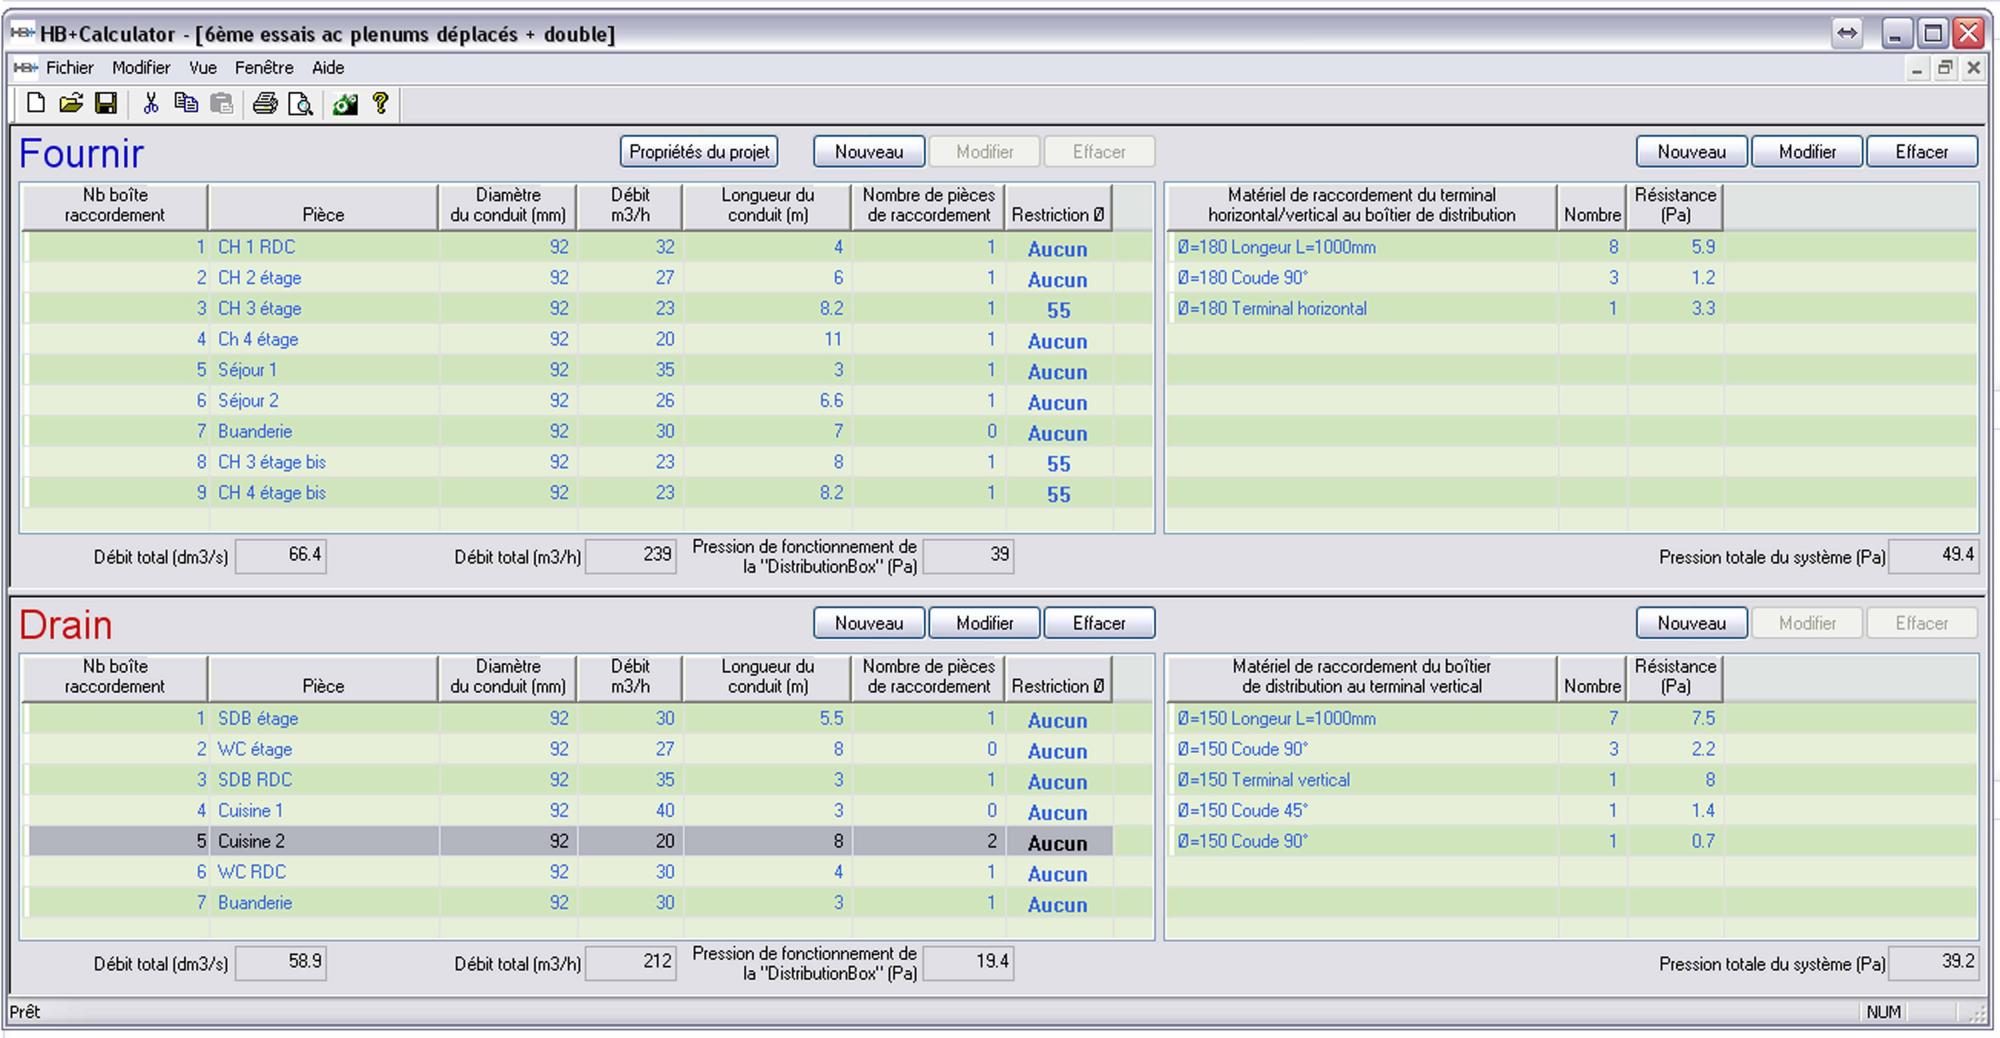Open the Vue menu
The image size is (2000, 1038).
[x=203, y=68]
